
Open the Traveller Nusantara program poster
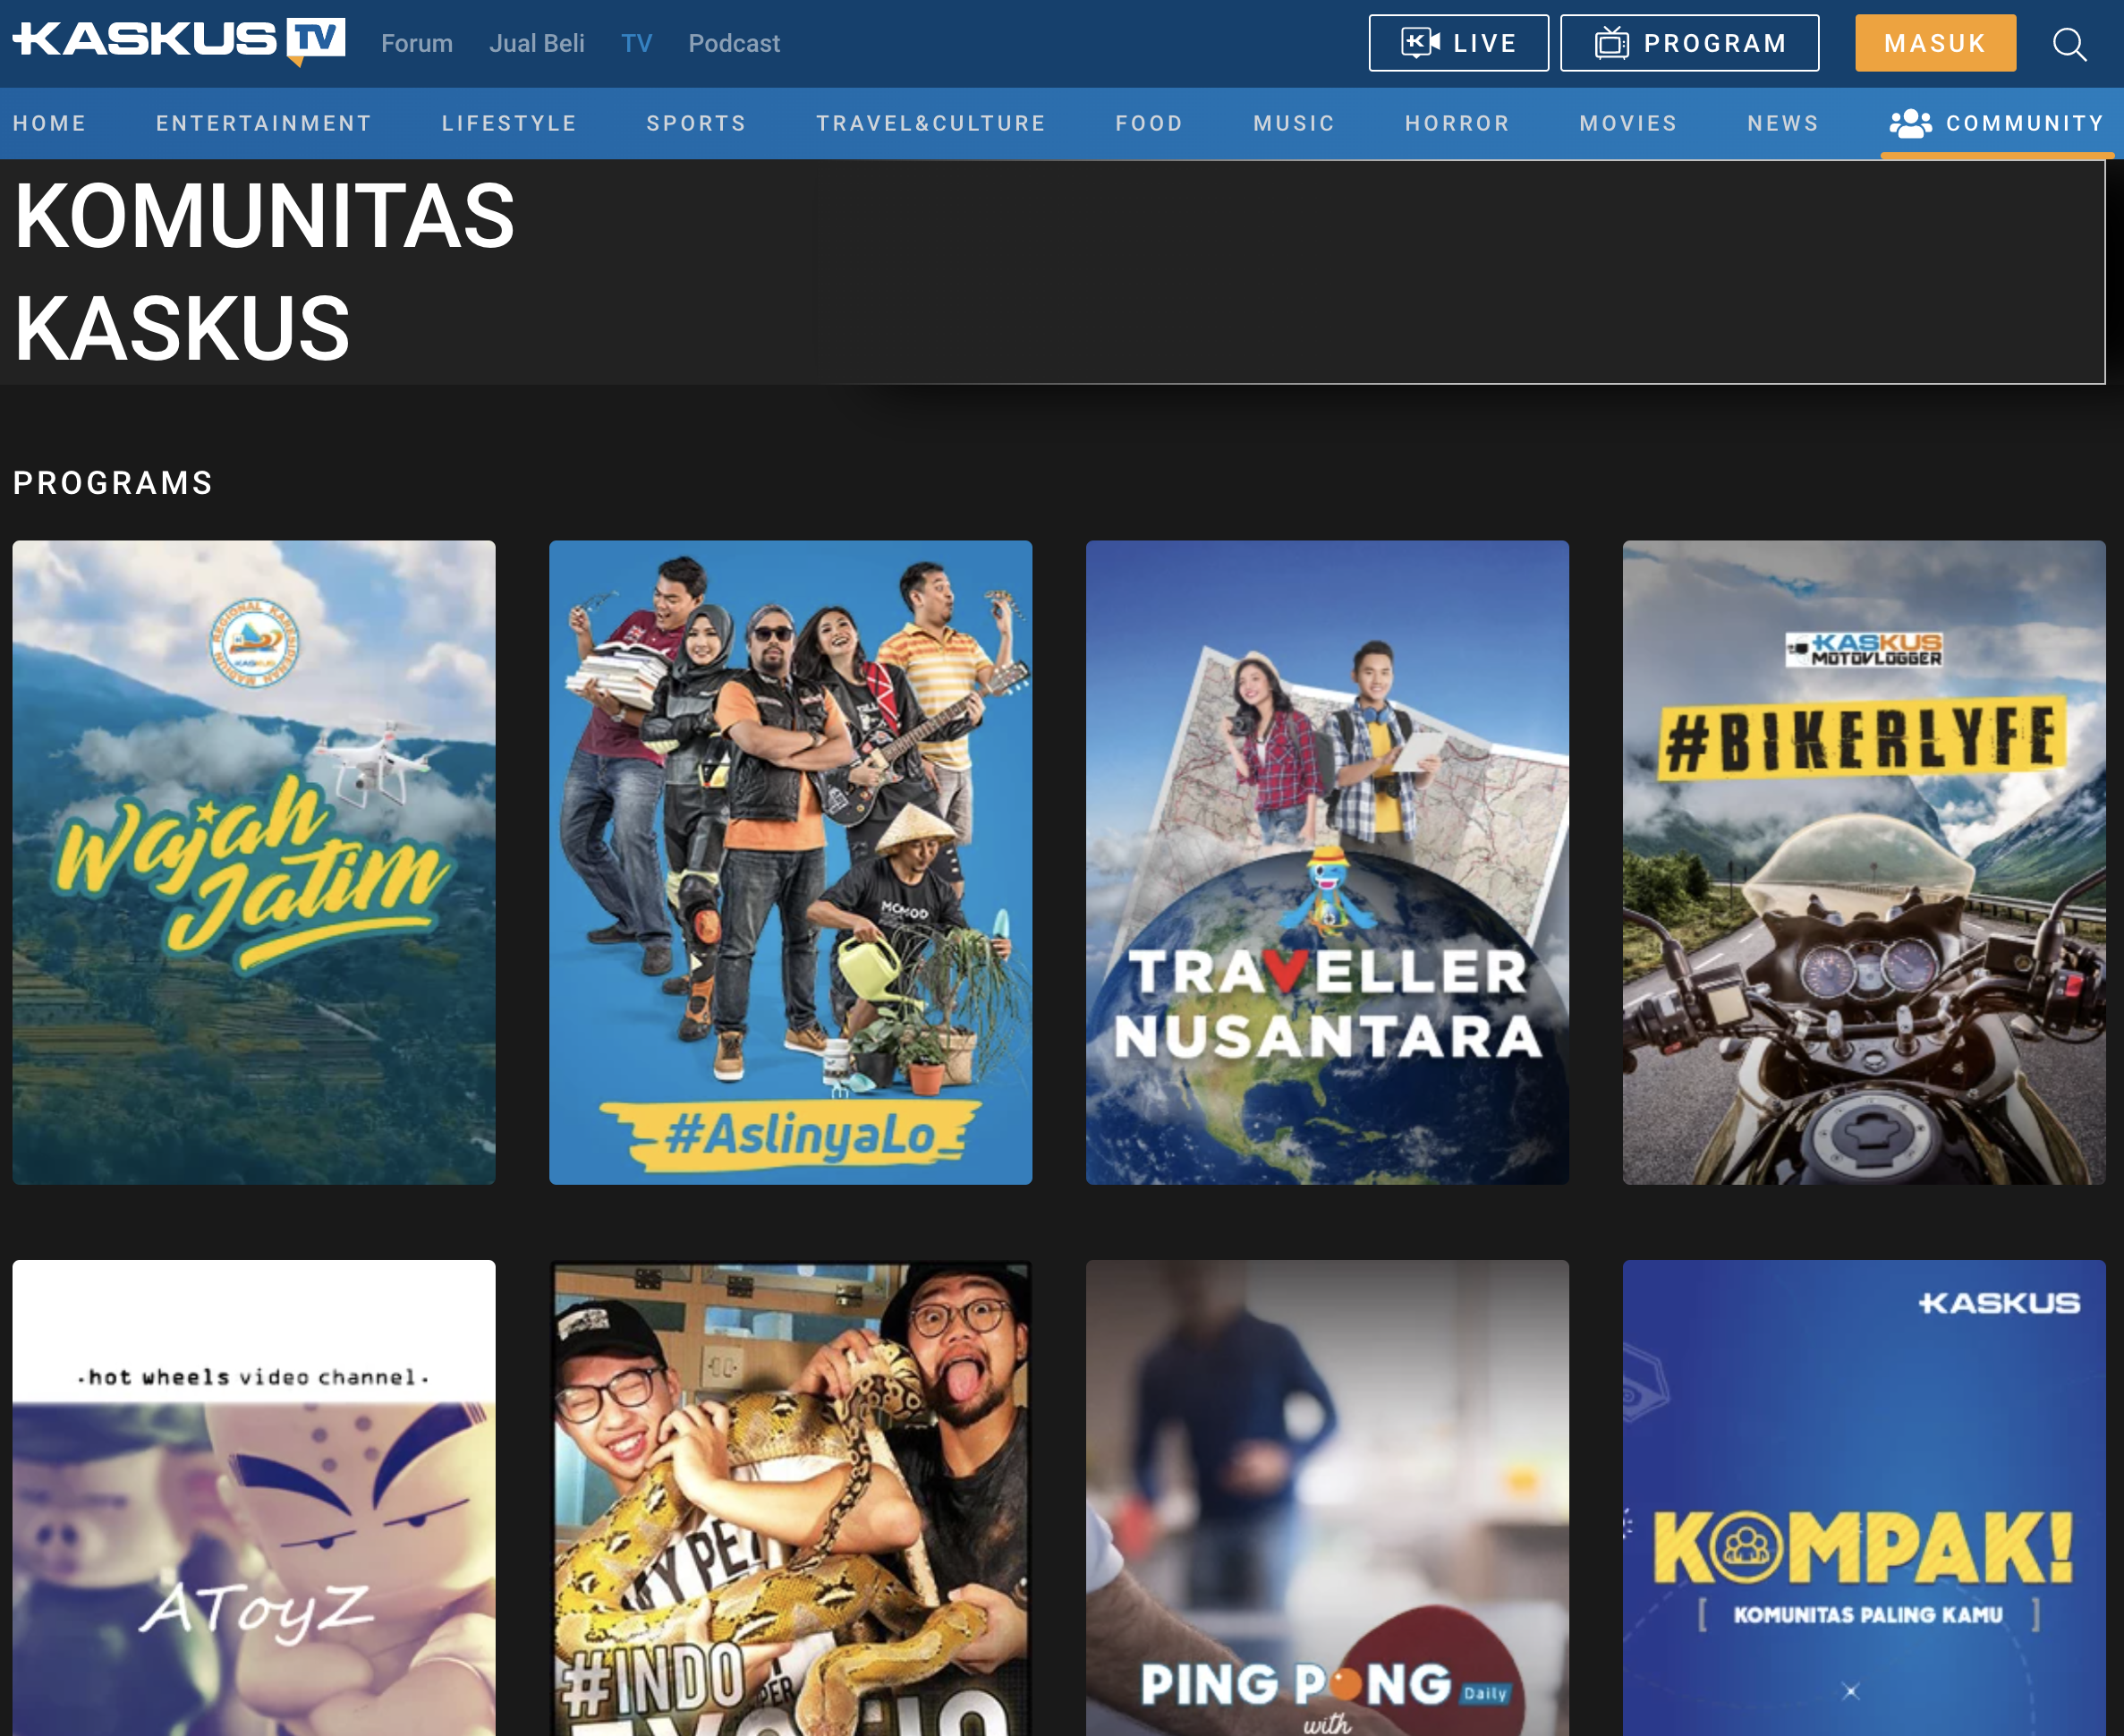point(1327,862)
